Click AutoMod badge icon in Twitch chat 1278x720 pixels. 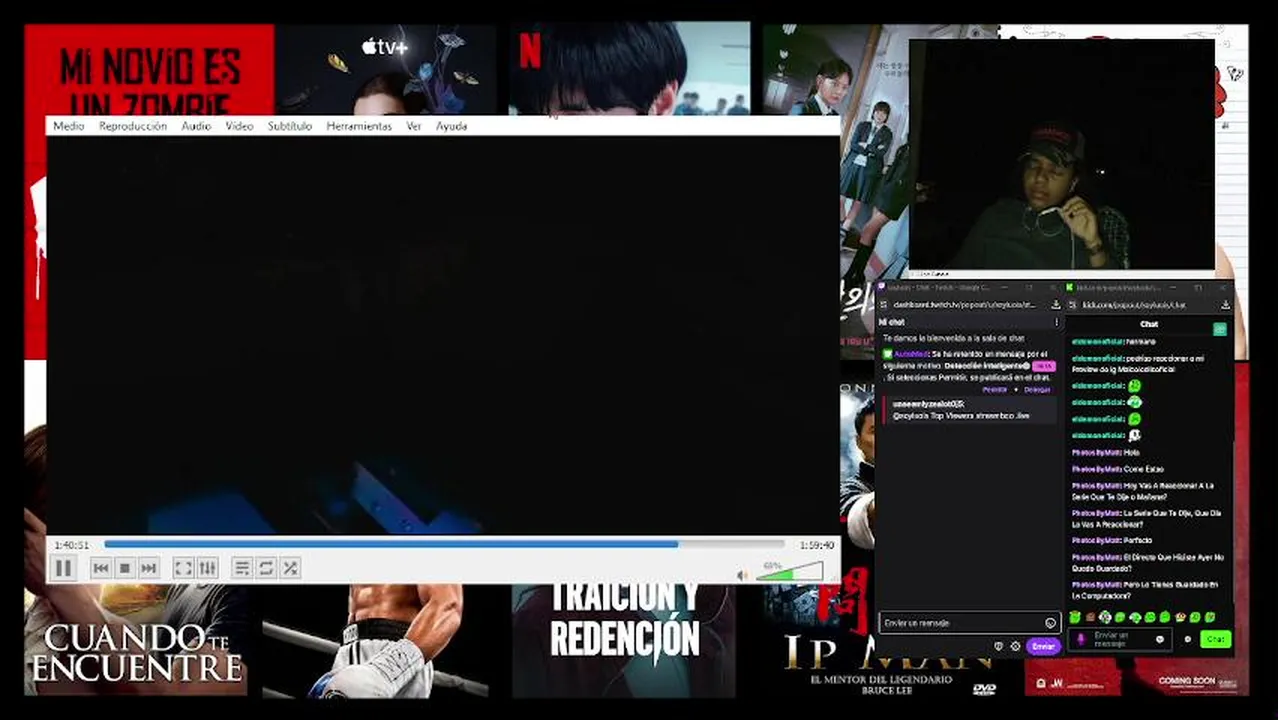click(x=887, y=354)
